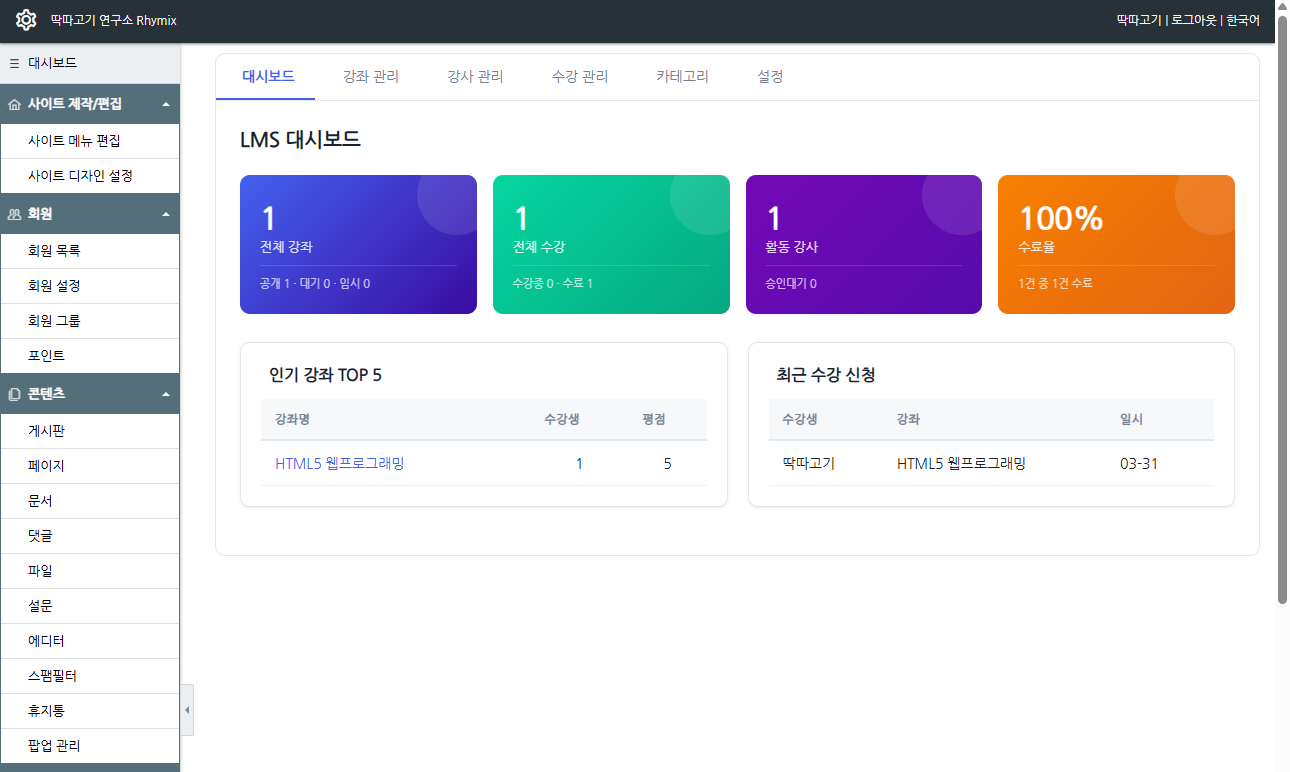
Task: Switch to the 강좌 관리 tab
Action: (370, 75)
